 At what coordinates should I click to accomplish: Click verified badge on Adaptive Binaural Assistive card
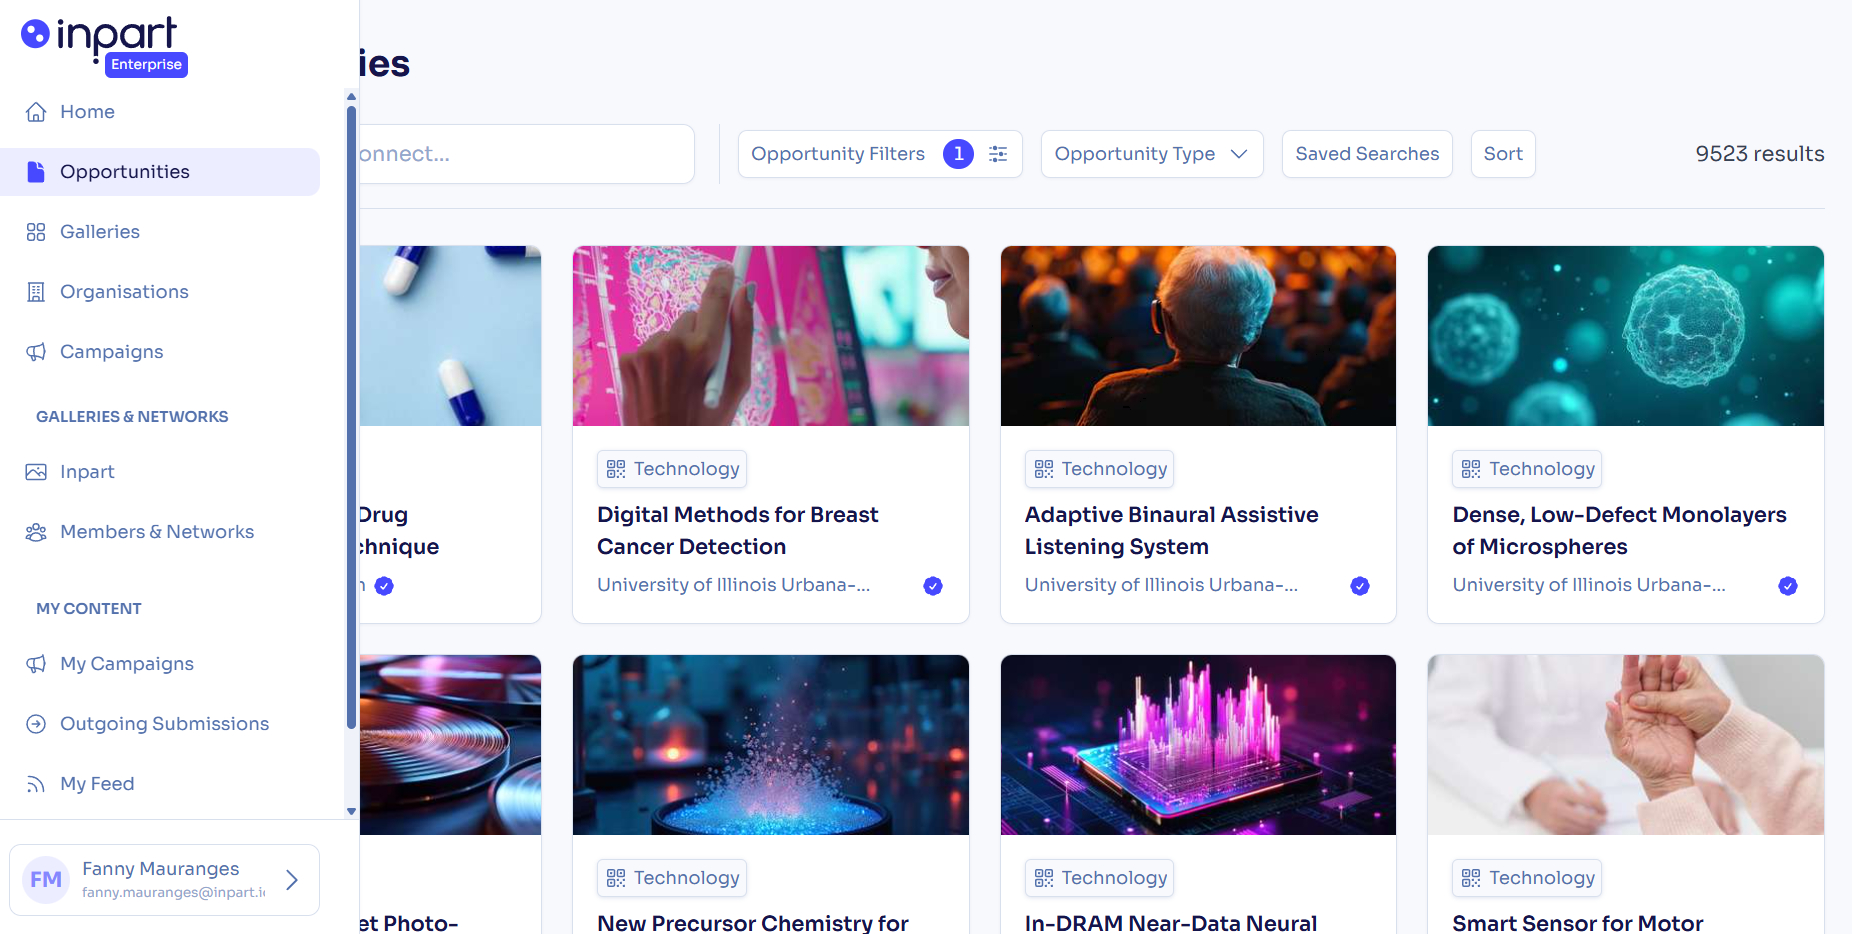1360,586
